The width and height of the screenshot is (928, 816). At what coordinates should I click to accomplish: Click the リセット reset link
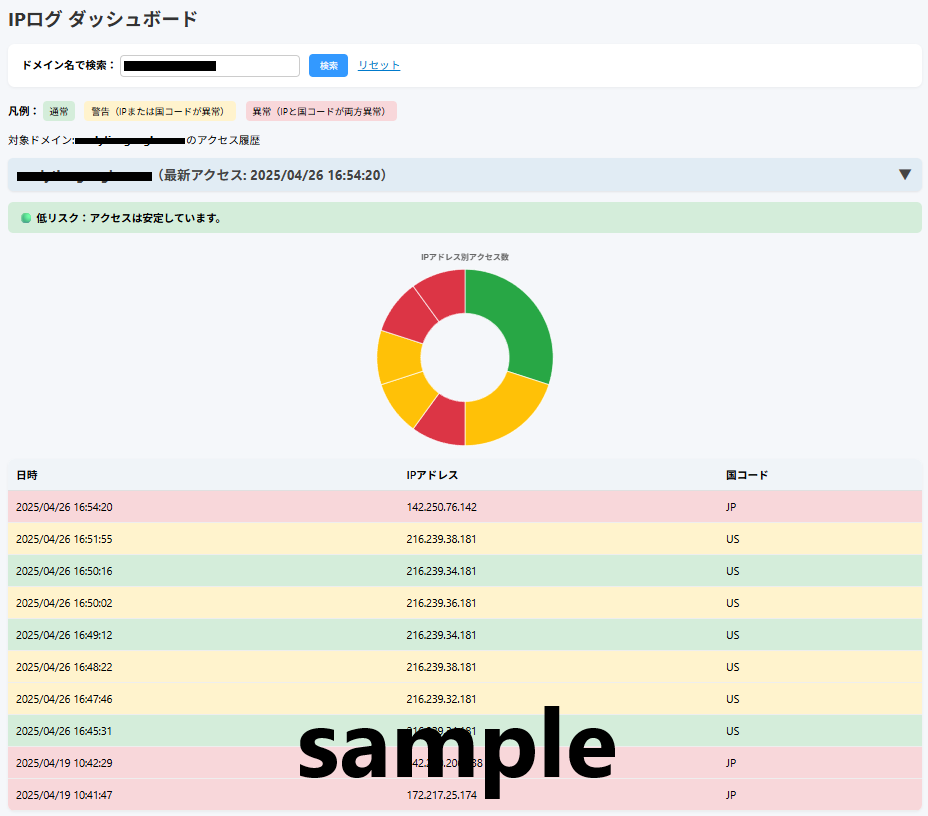coord(379,65)
